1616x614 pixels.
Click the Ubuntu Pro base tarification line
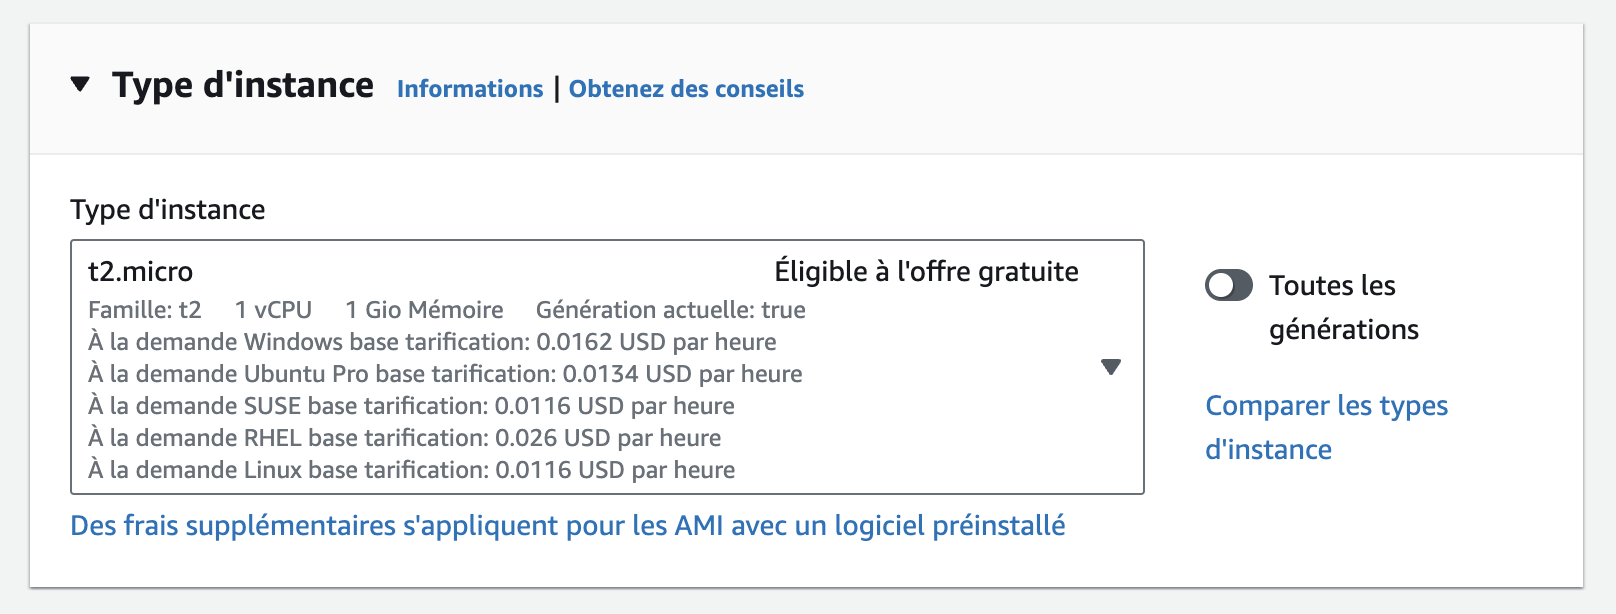(x=445, y=374)
